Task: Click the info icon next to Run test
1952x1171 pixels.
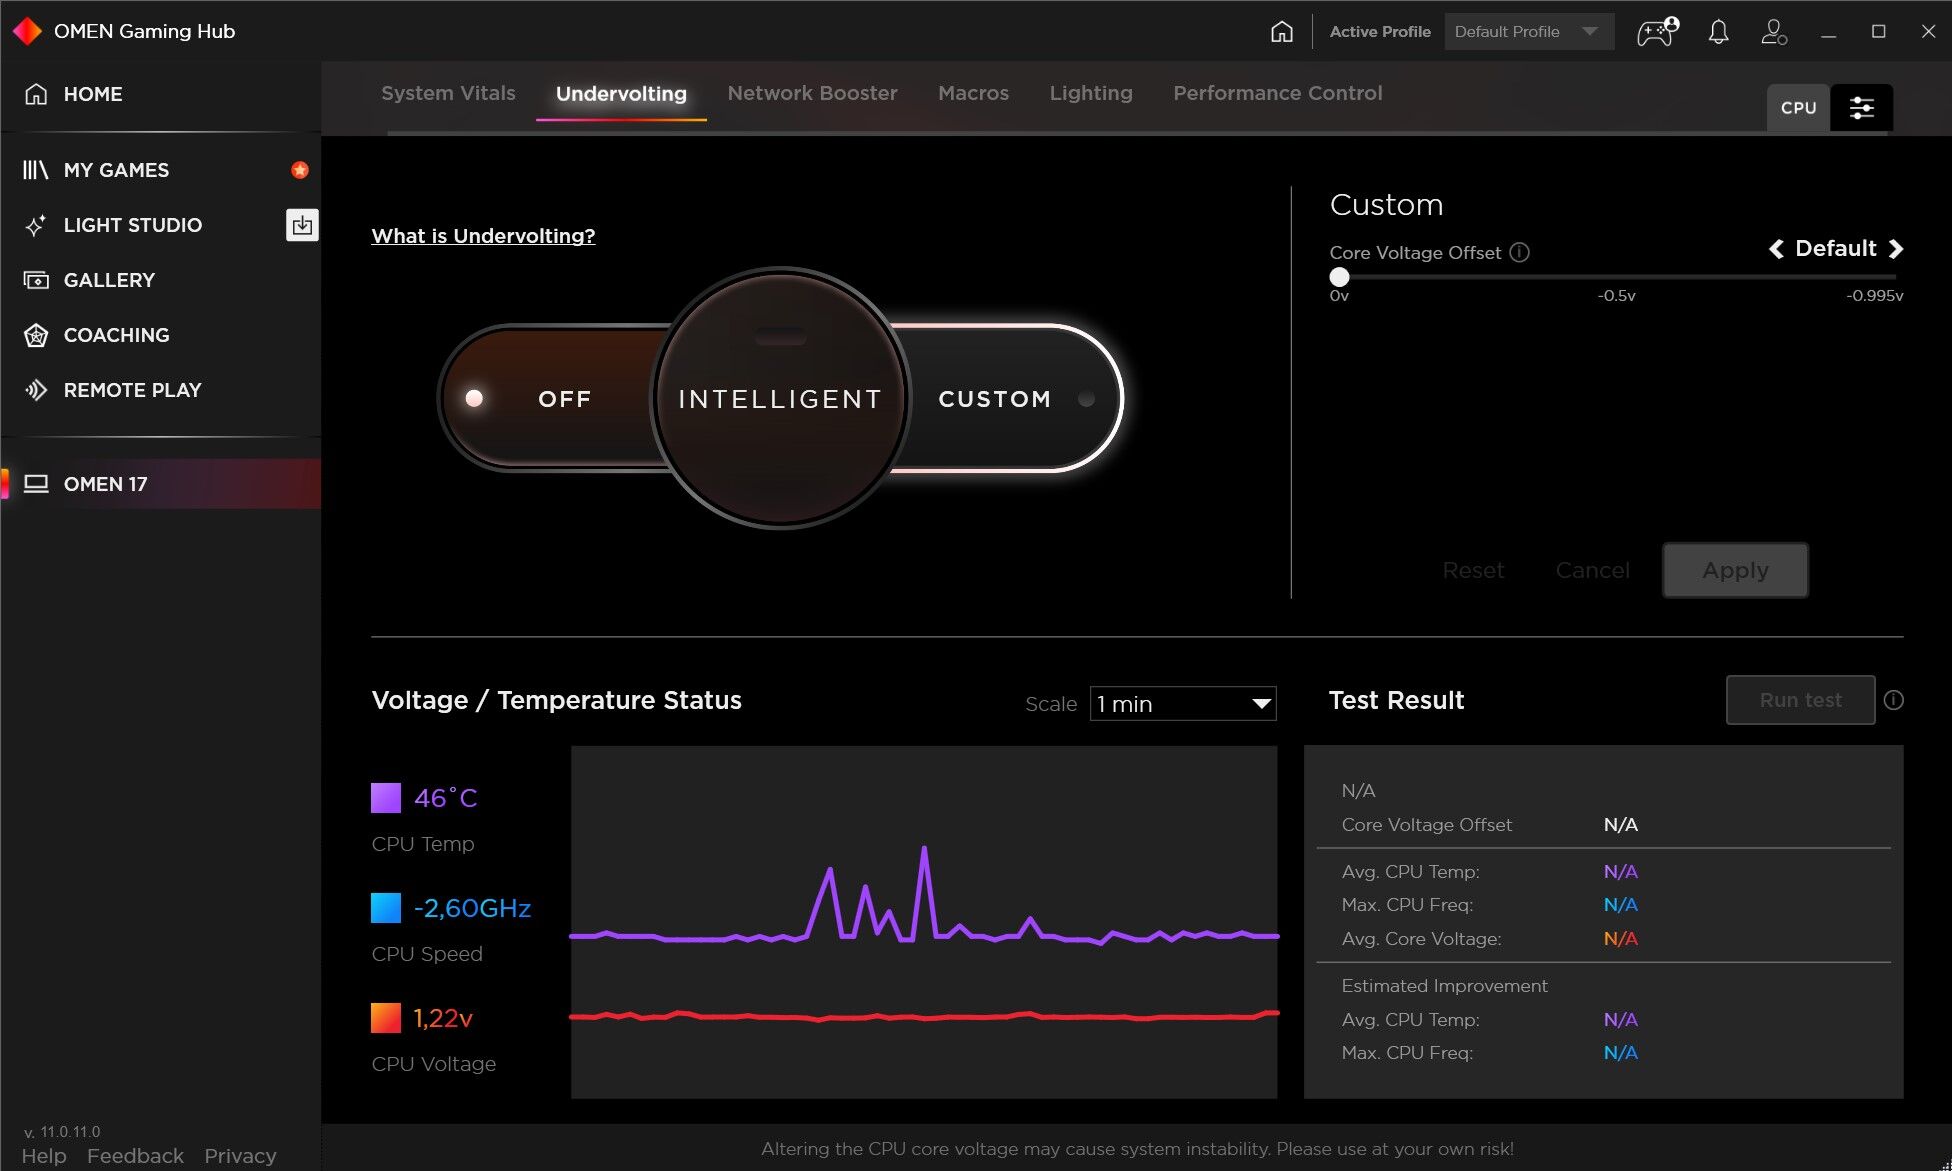Action: 1893,700
